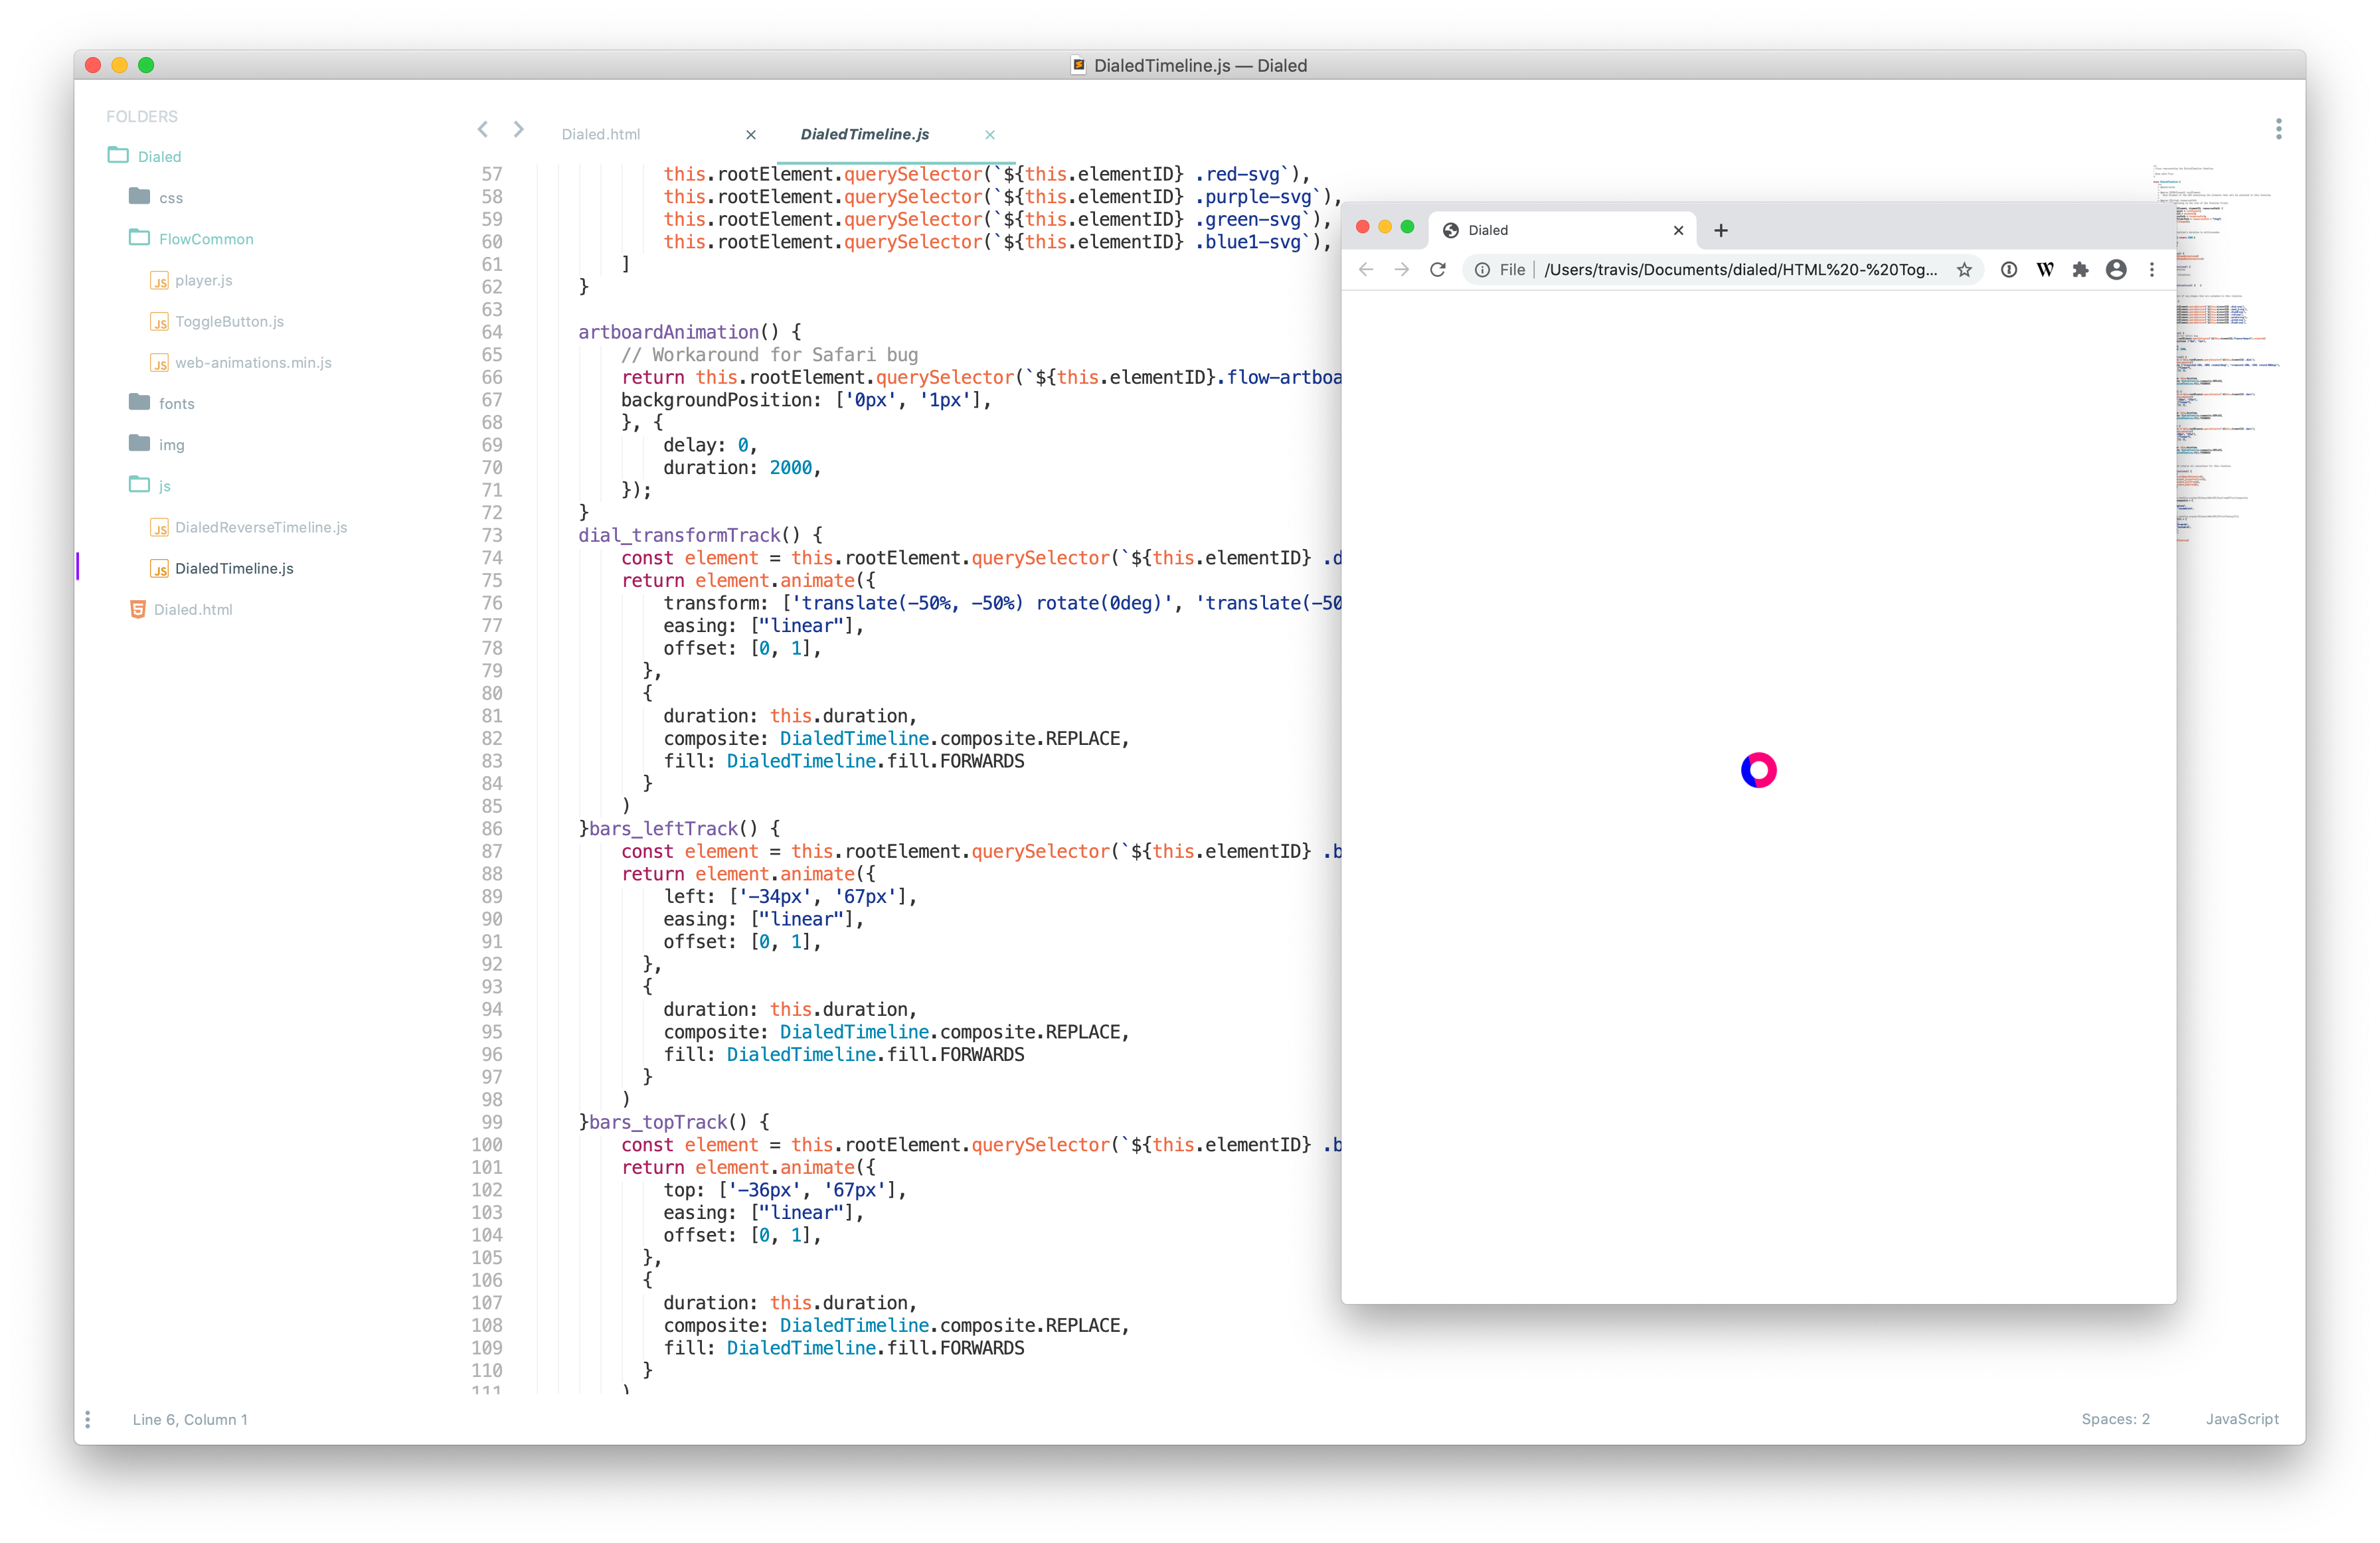
Task: Open the editor options three-dot menu
Action: pyautogui.click(x=2279, y=129)
